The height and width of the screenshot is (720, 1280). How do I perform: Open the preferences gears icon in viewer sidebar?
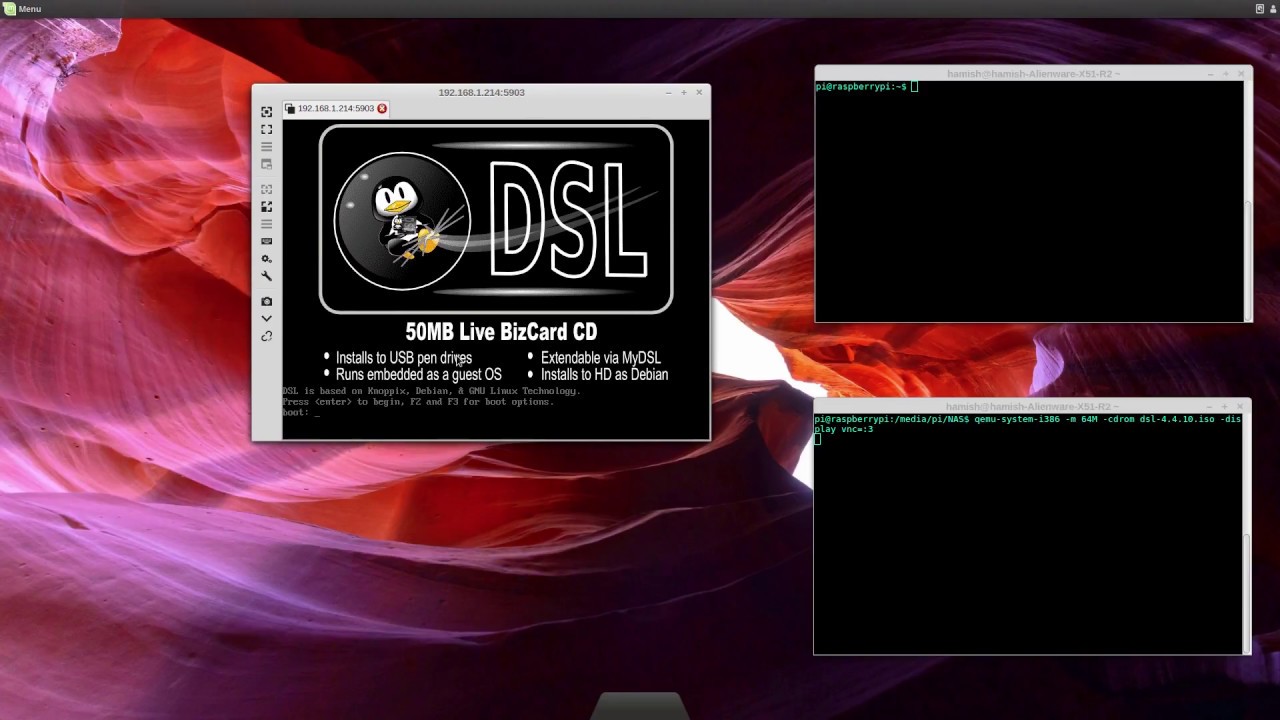click(x=266, y=258)
